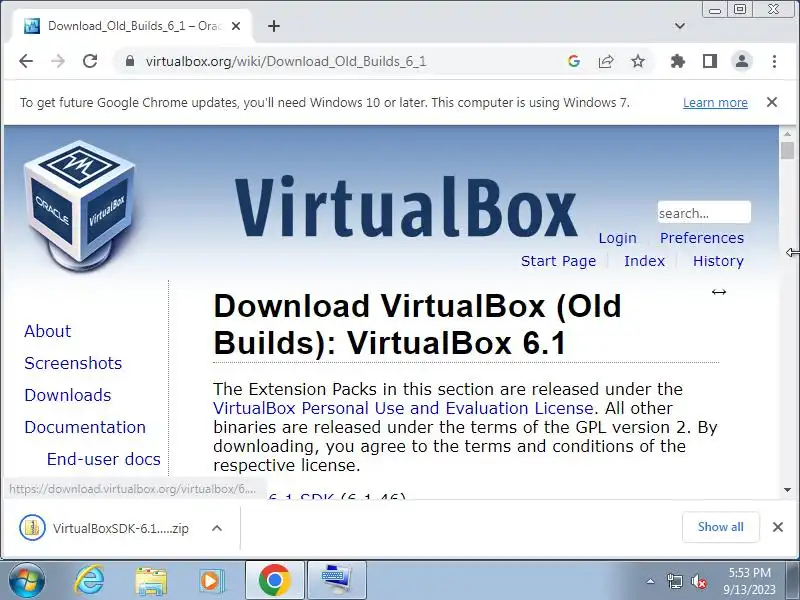Open a new tab with the plus button
The width and height of the screenshot is (800, 600).
coord(274,26)
